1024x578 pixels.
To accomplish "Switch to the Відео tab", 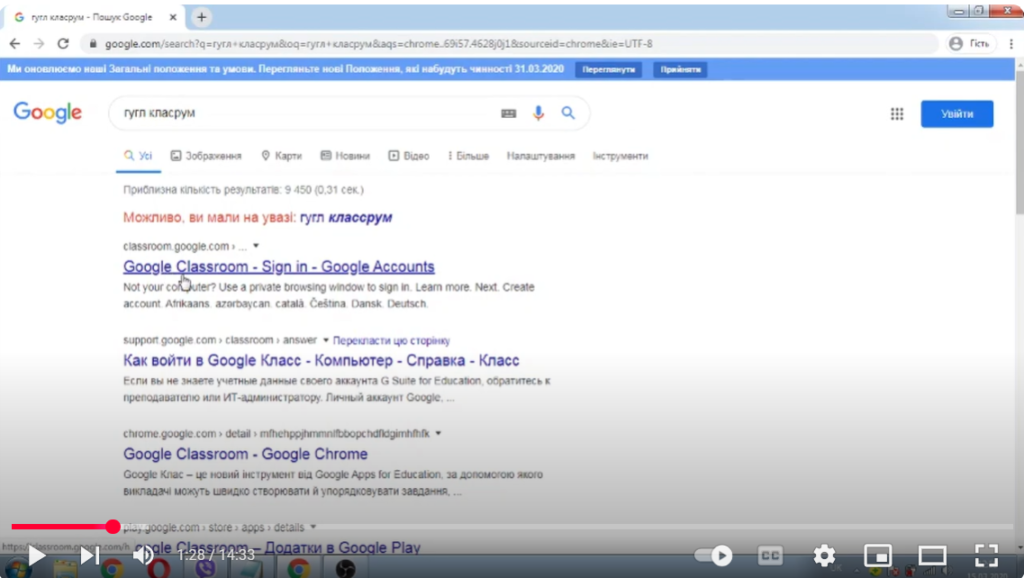I will pyautogui.click(x=408, y=156).
